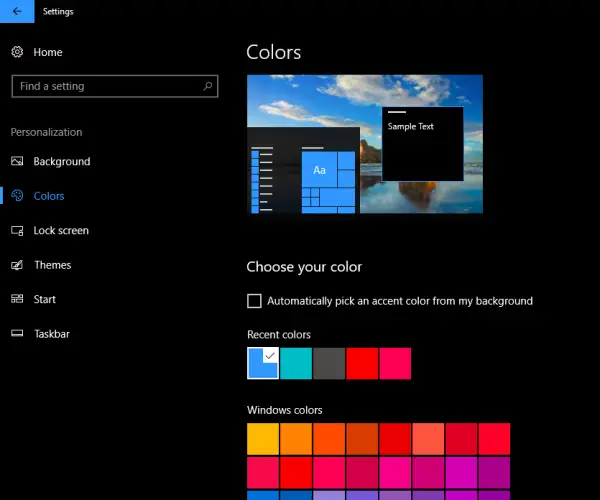Focus the Find a setting search field
Image resolution: width=600 pixels, height=500 pixels.
115,86
